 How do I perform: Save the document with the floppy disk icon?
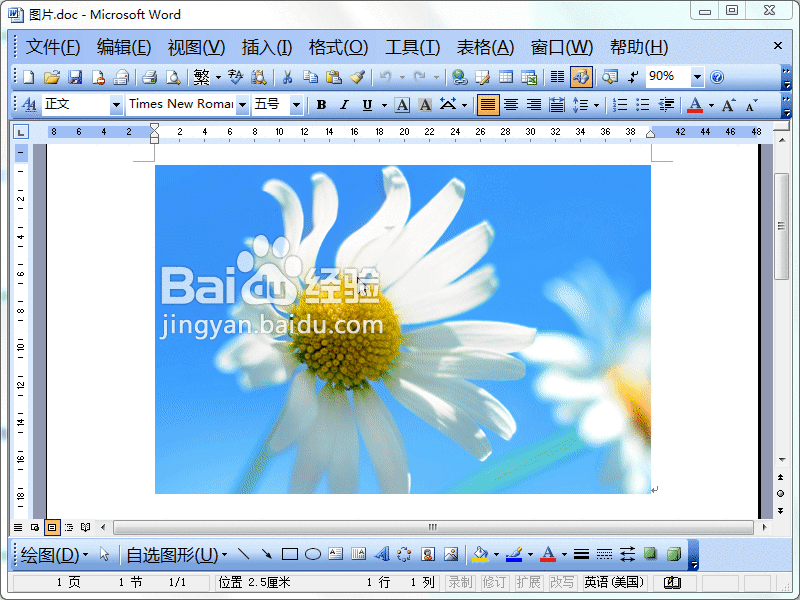75,78
